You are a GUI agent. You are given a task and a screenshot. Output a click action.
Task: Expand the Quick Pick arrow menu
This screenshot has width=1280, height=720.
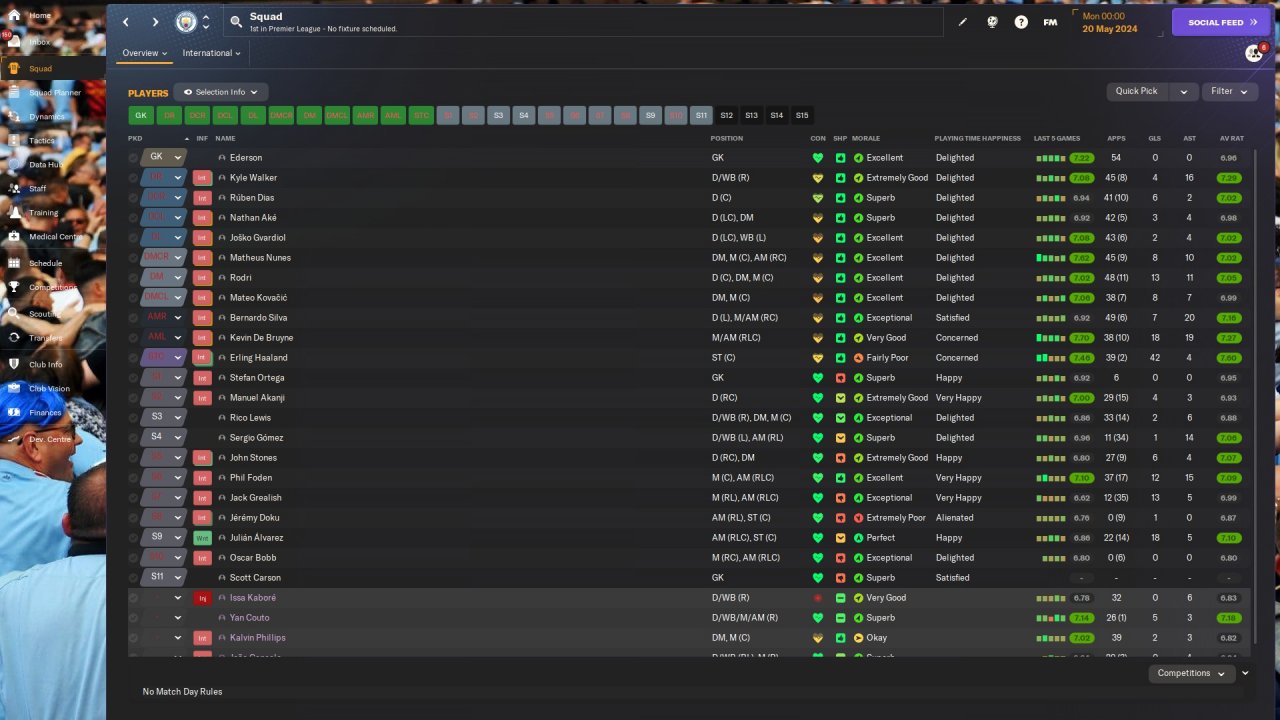pos(1184,91)
